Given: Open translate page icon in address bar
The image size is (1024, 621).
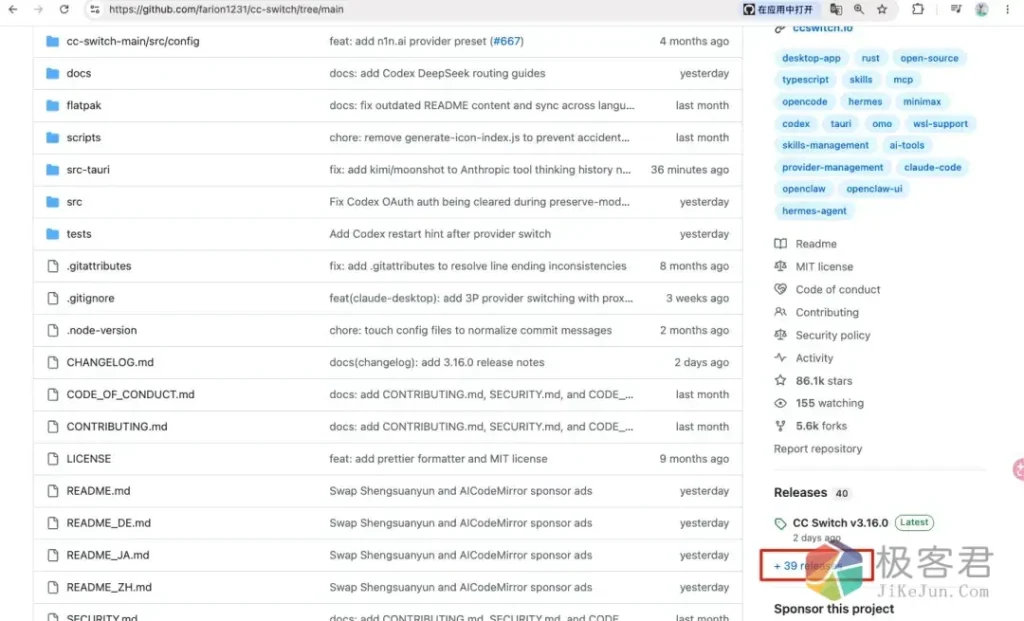Looking at the screenshot, I should 836,9.
